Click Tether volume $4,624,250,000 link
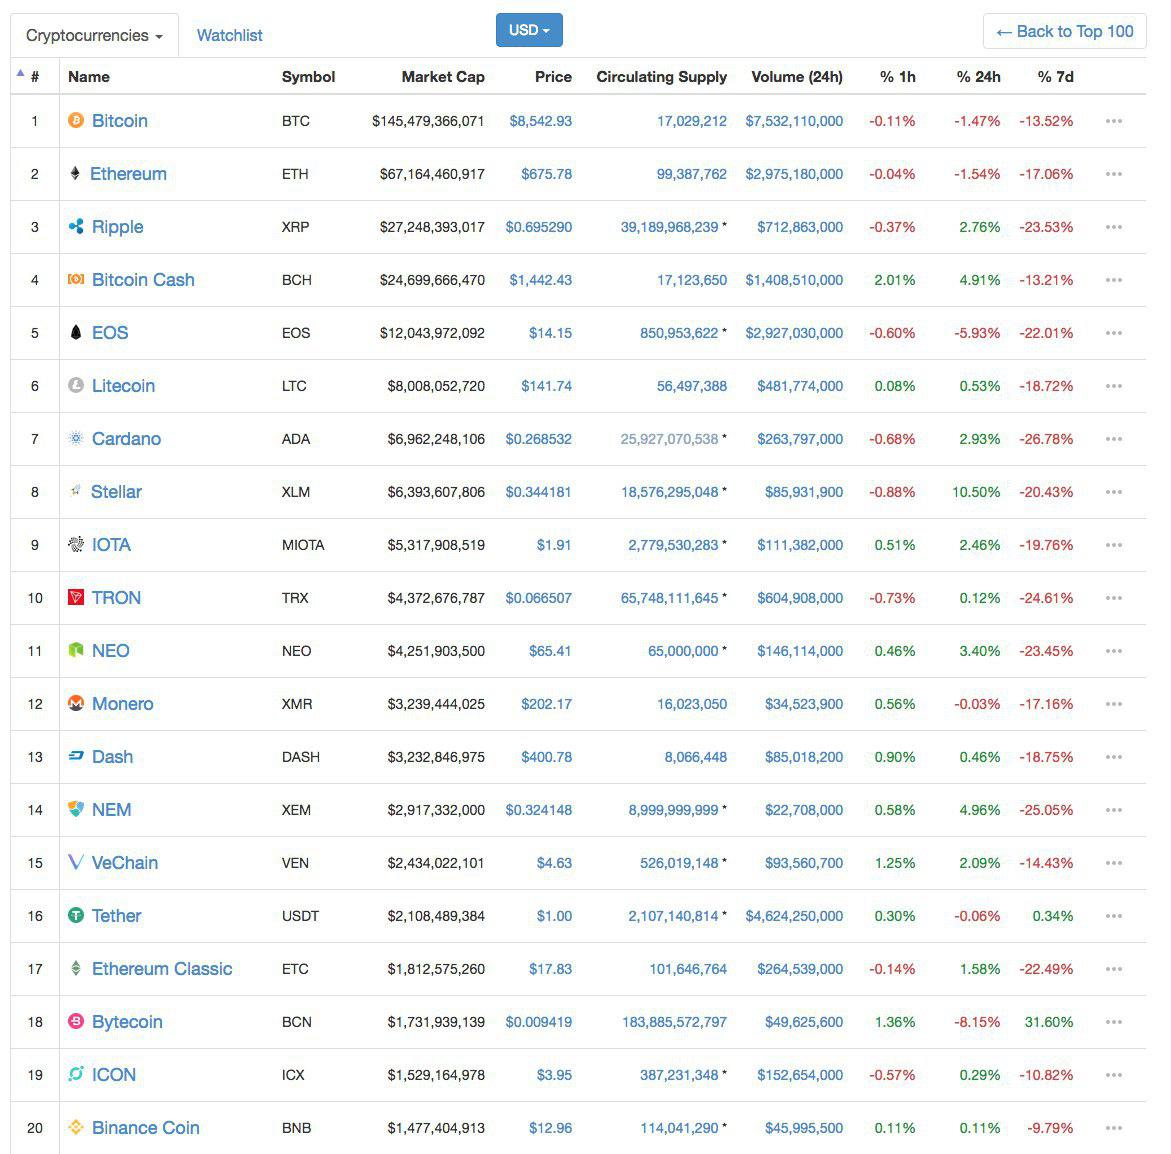Viewport: 1171px width, 1154px height. [794, 916]
